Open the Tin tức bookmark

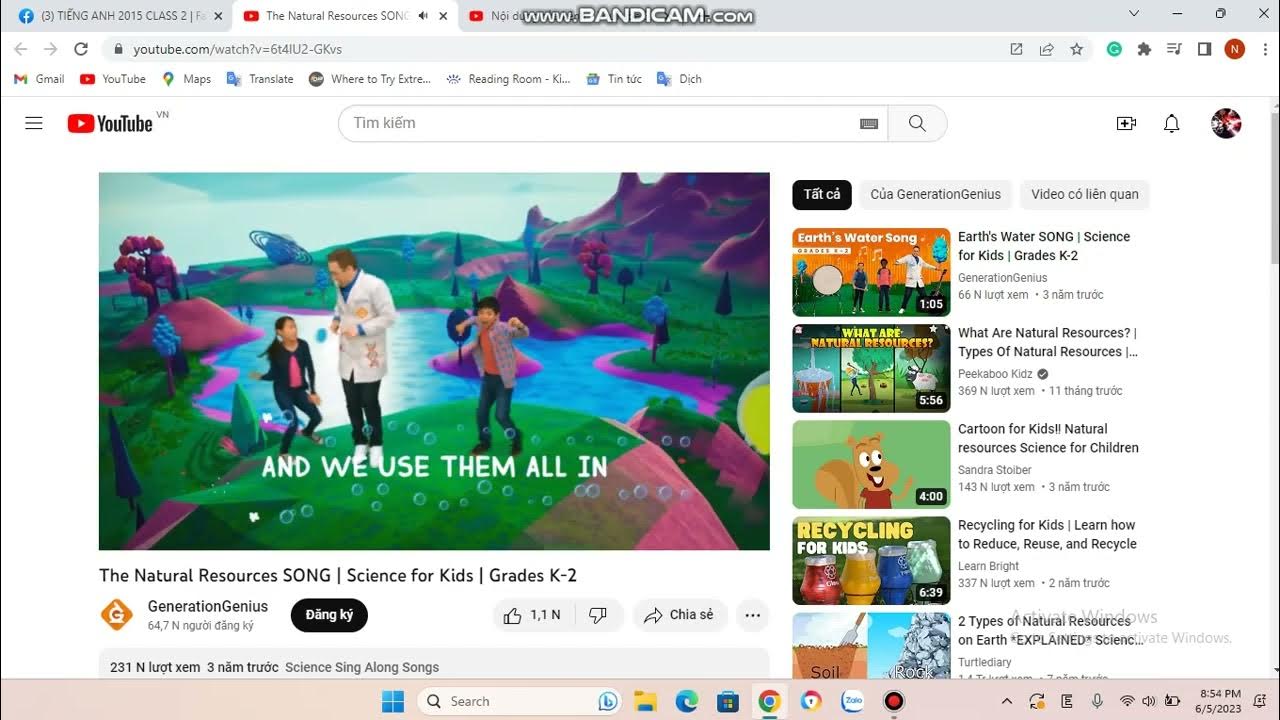[614, 79]
